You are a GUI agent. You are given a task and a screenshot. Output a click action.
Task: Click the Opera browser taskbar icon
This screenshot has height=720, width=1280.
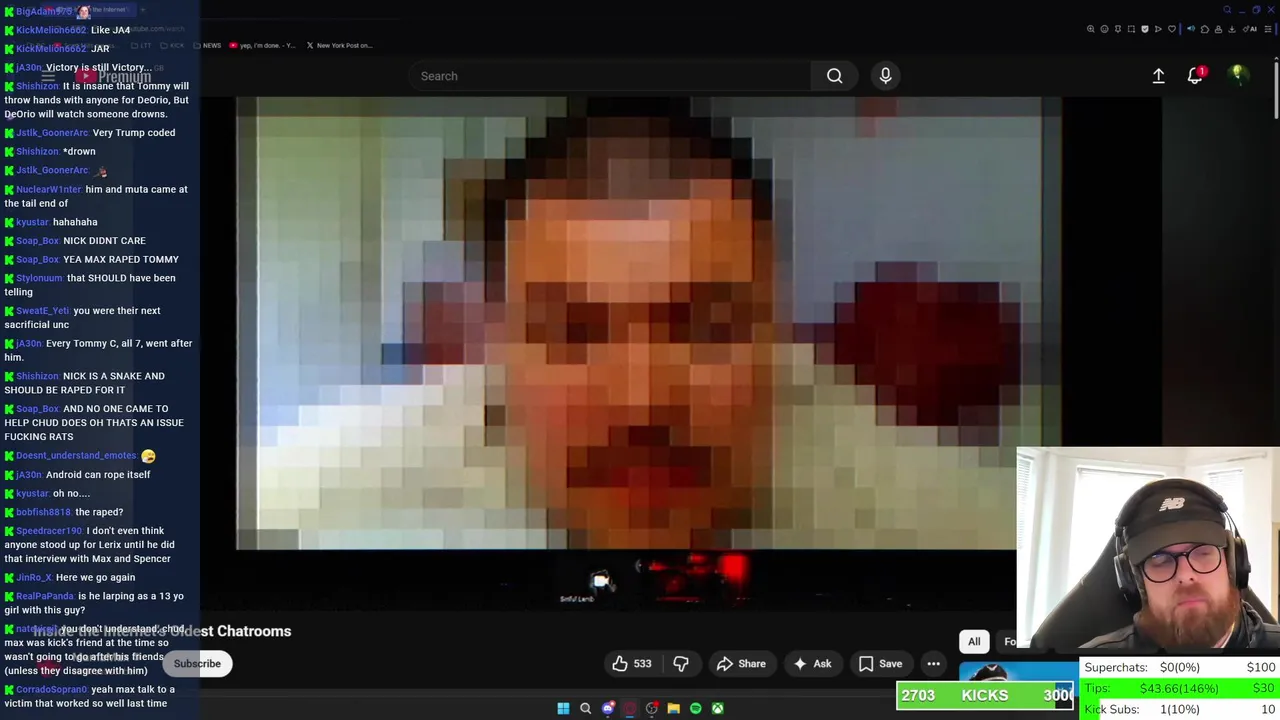pos(629,708)
